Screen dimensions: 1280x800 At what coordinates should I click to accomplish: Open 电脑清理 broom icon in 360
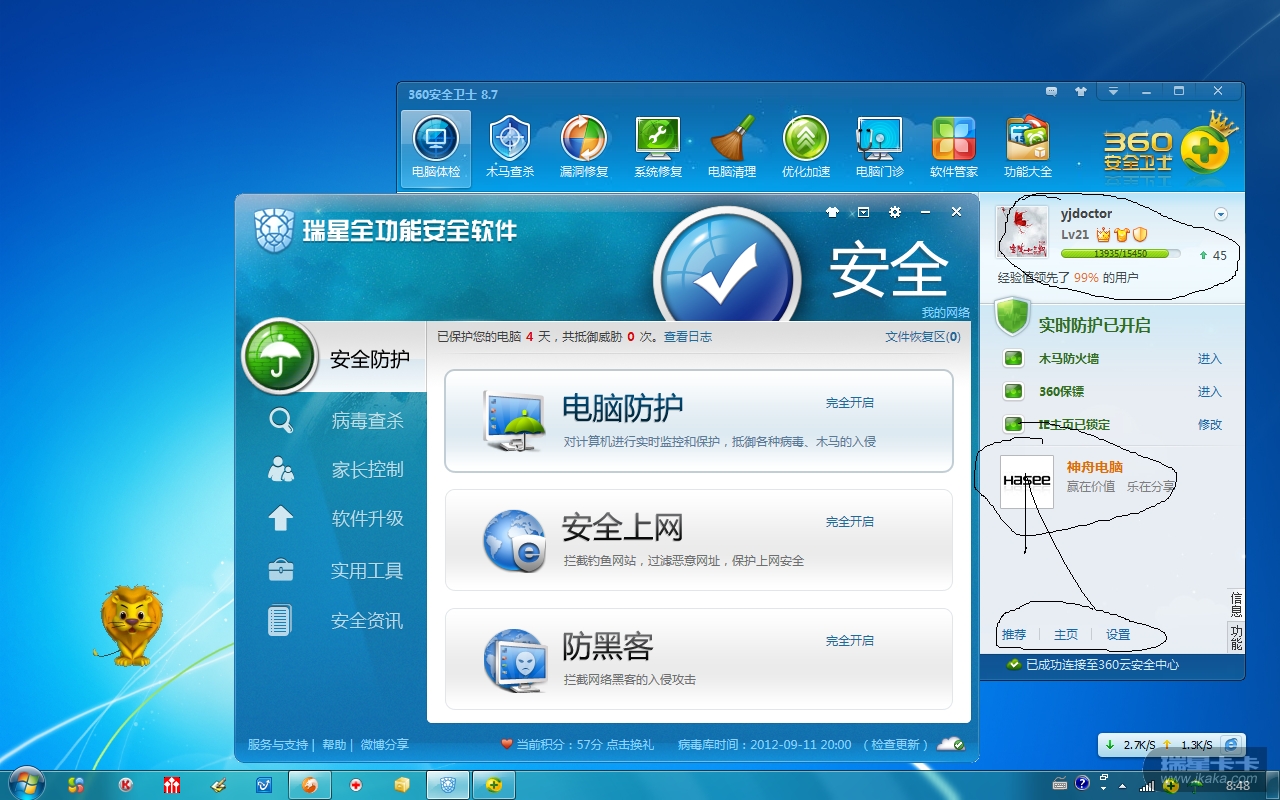[732, 148]
